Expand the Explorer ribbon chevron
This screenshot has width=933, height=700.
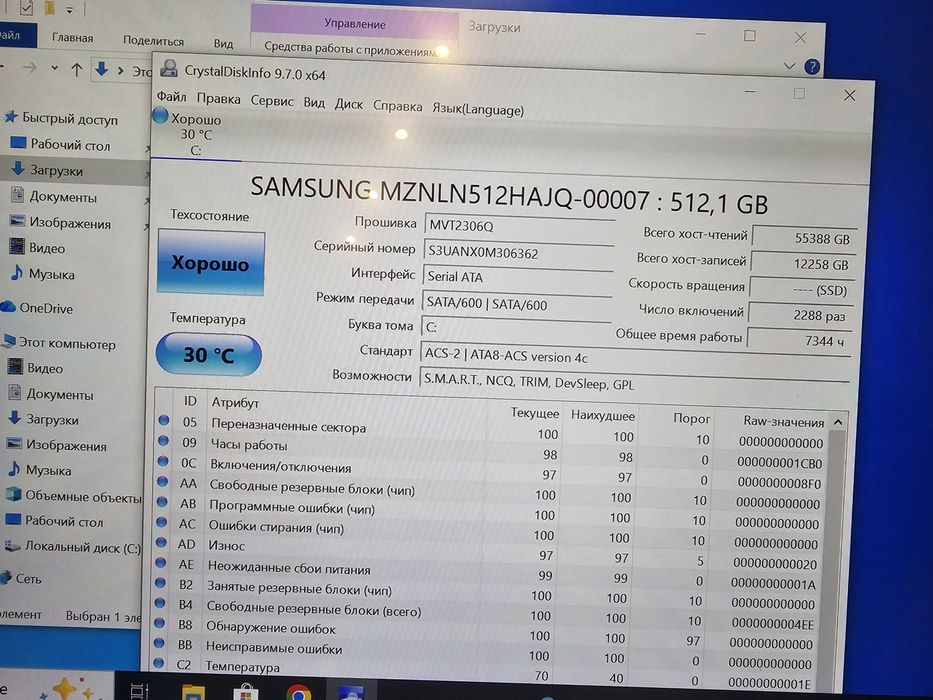[789, 65]
